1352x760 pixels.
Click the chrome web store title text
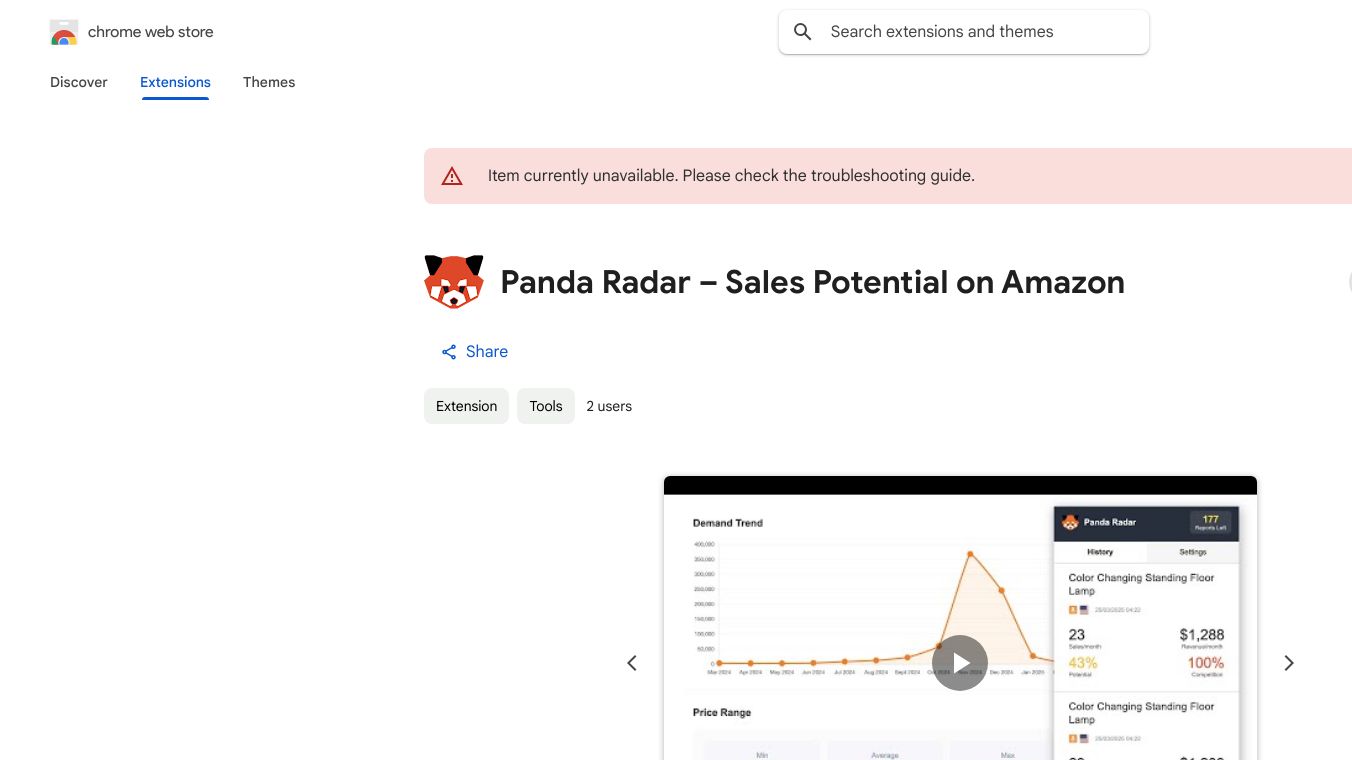(151, 32)
